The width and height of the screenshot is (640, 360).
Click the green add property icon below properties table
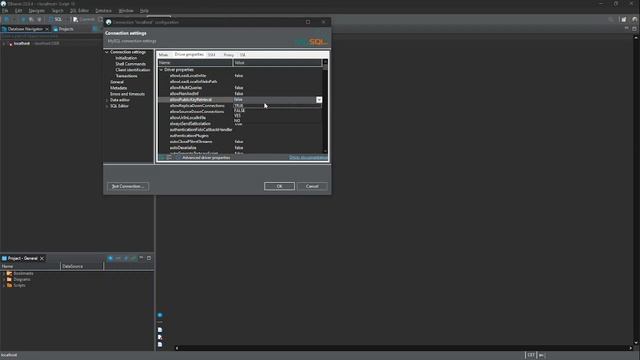(x=162, y=158)
